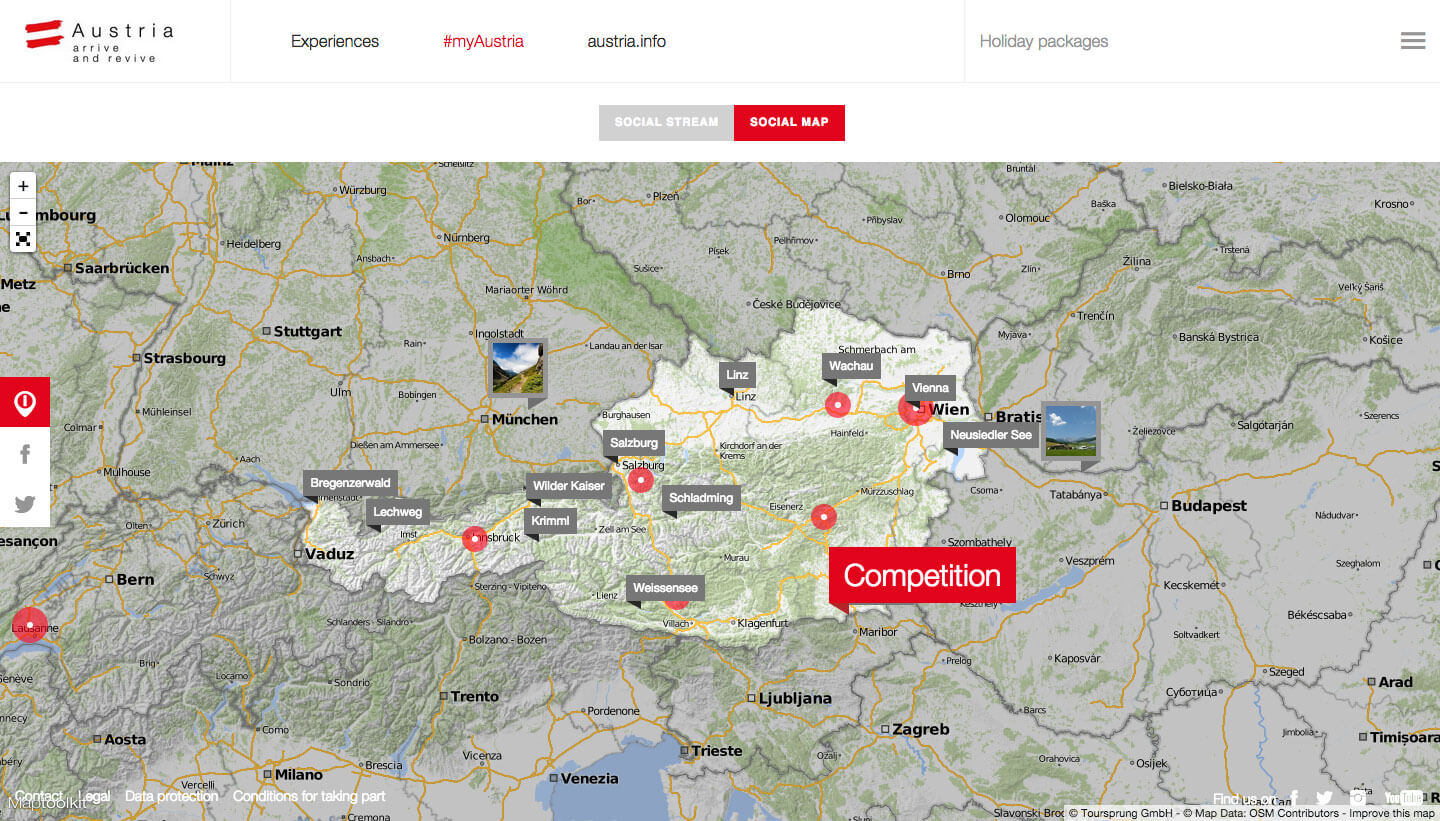Share via Twitter sidebar icon
Screen dimensions: 1440x821
pos(25,504)
